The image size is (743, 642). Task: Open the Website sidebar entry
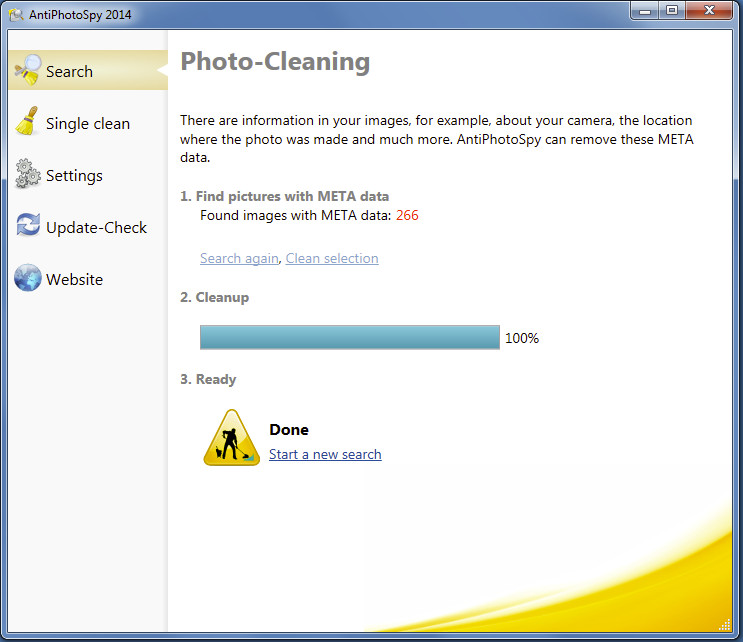(74, 280)
